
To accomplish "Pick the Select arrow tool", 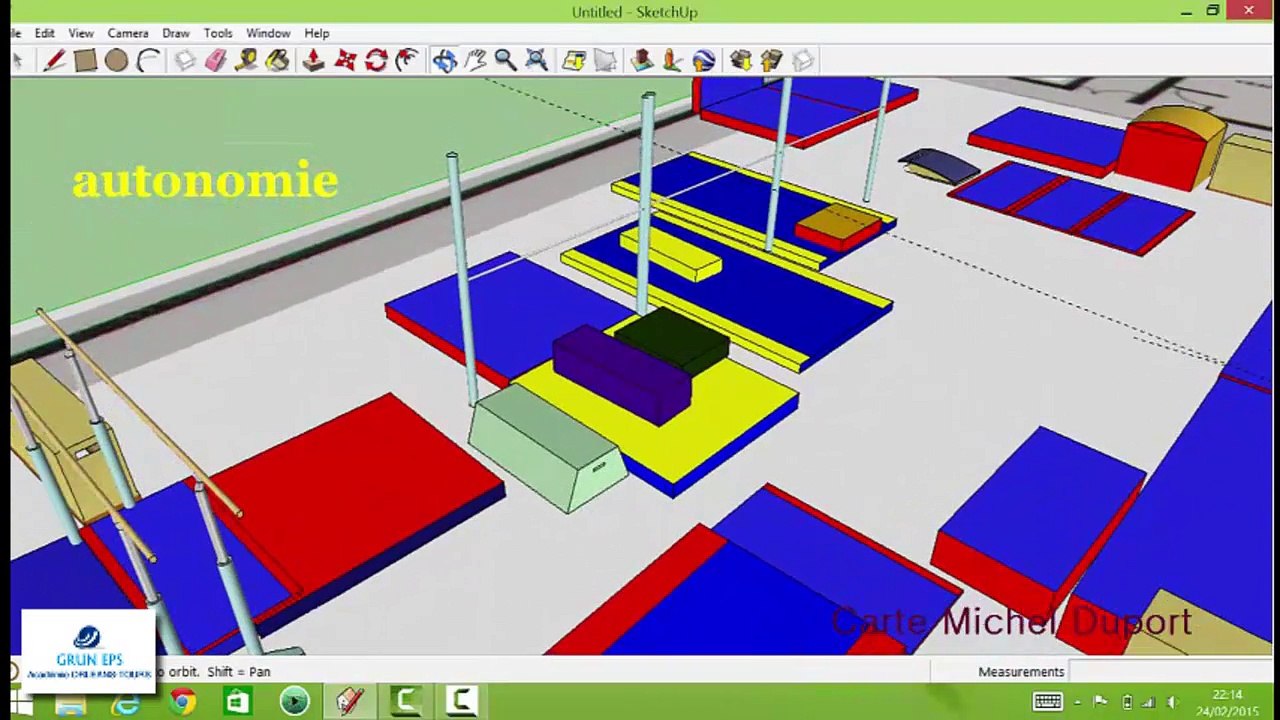I will (17, 61).
